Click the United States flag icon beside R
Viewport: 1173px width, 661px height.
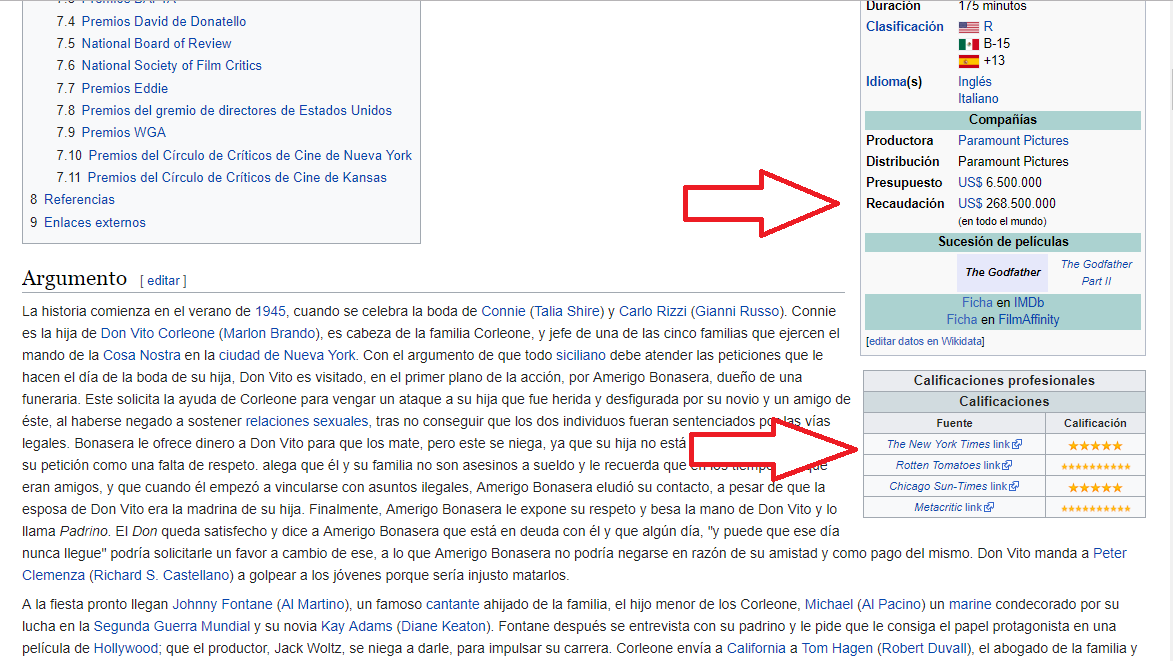pos(969,27)
